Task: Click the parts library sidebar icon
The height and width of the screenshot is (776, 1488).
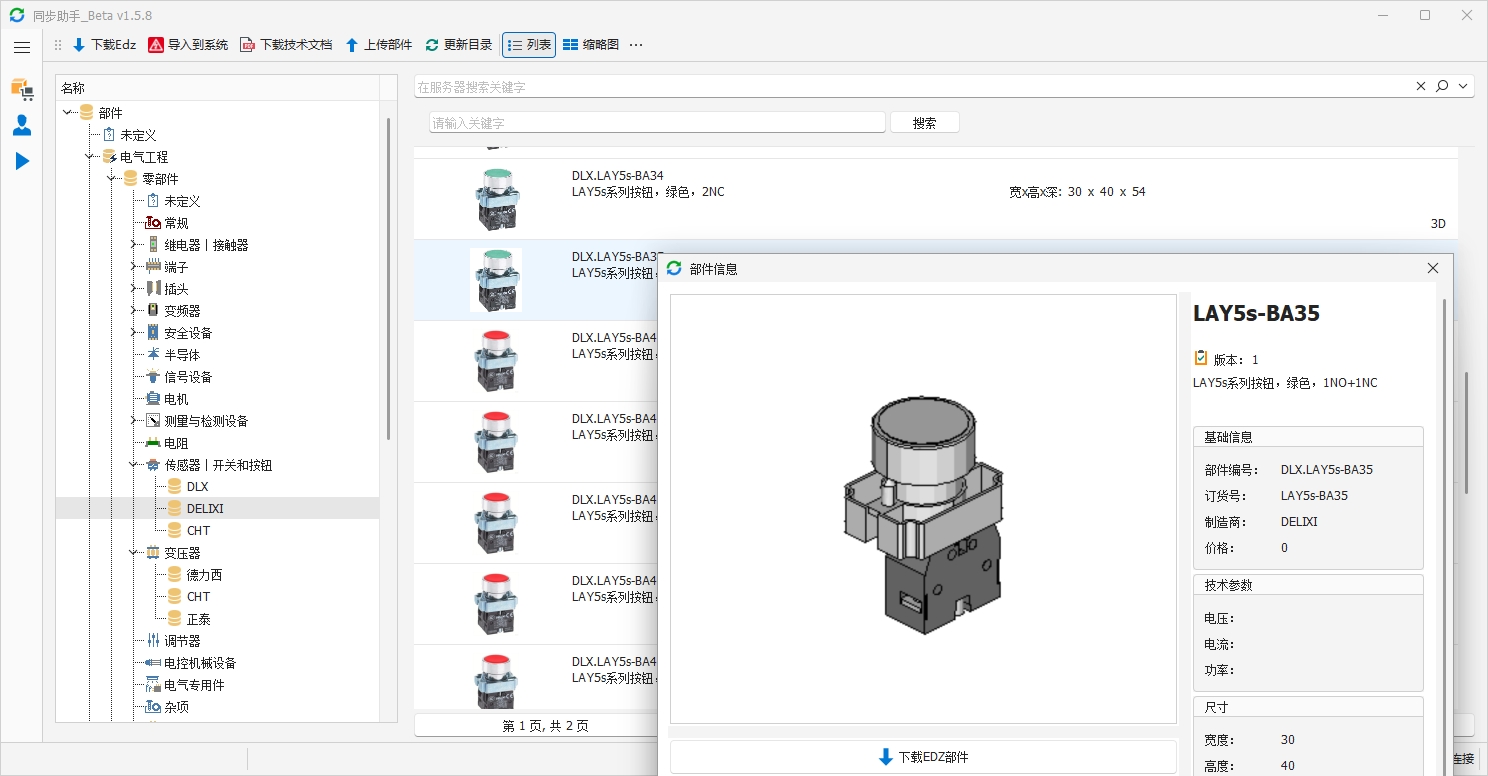Action: pyautogui.click(x=22, y=89)
